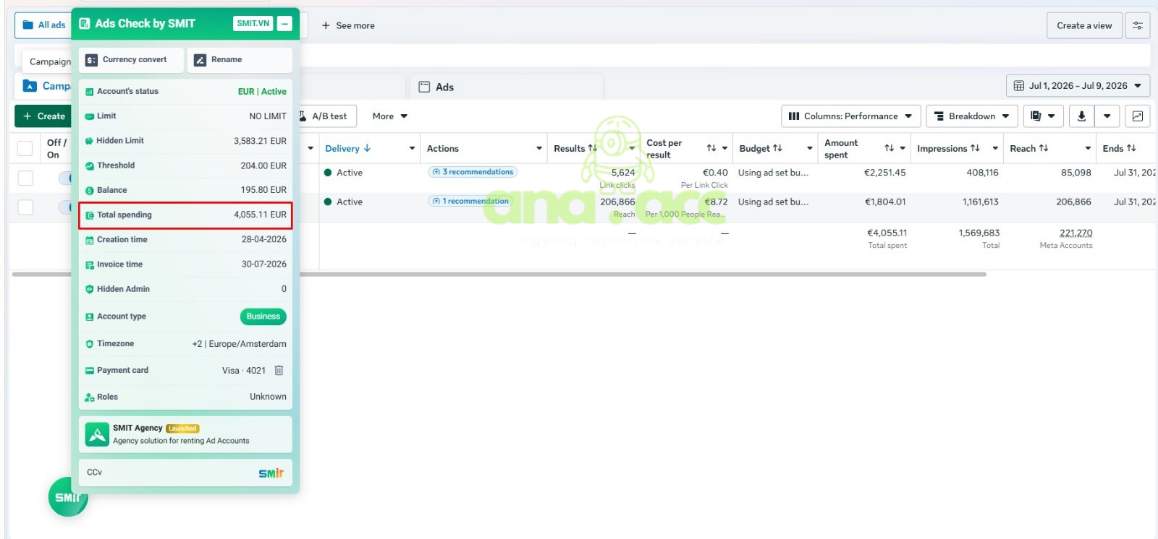Click the Ads Check logo icon in header
The image size is (1158, 539).
85,24
